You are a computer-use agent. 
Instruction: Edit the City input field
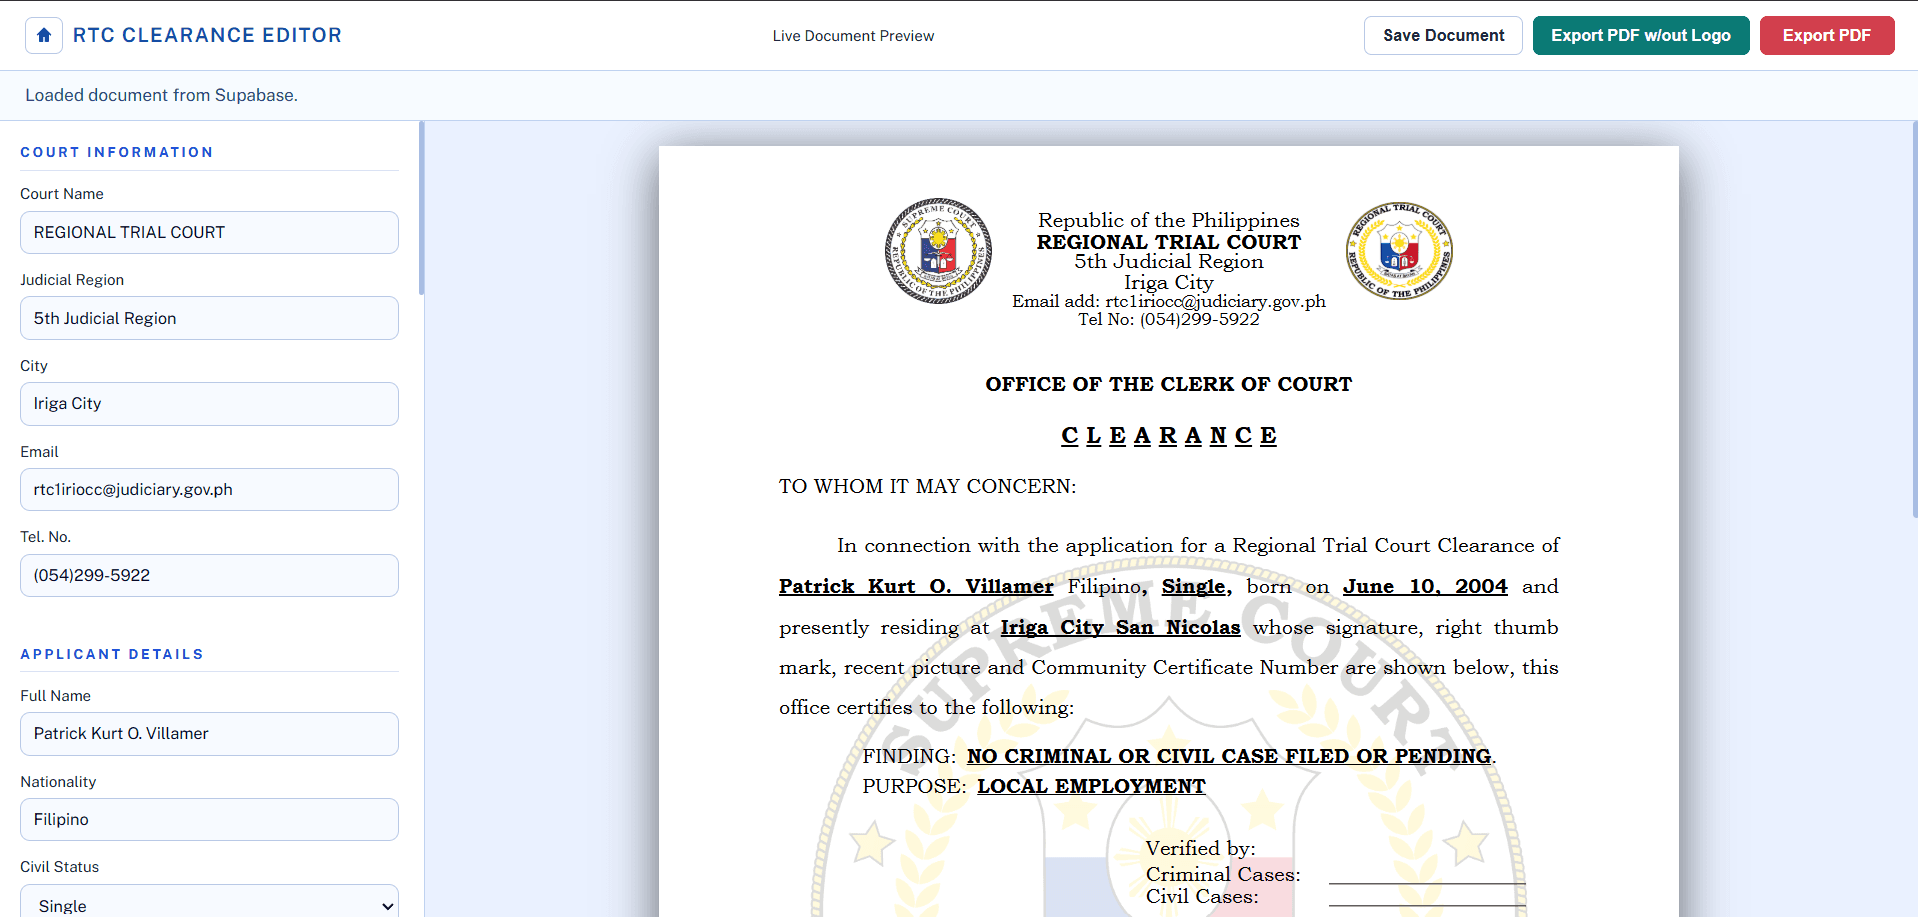tap(209, 404)
